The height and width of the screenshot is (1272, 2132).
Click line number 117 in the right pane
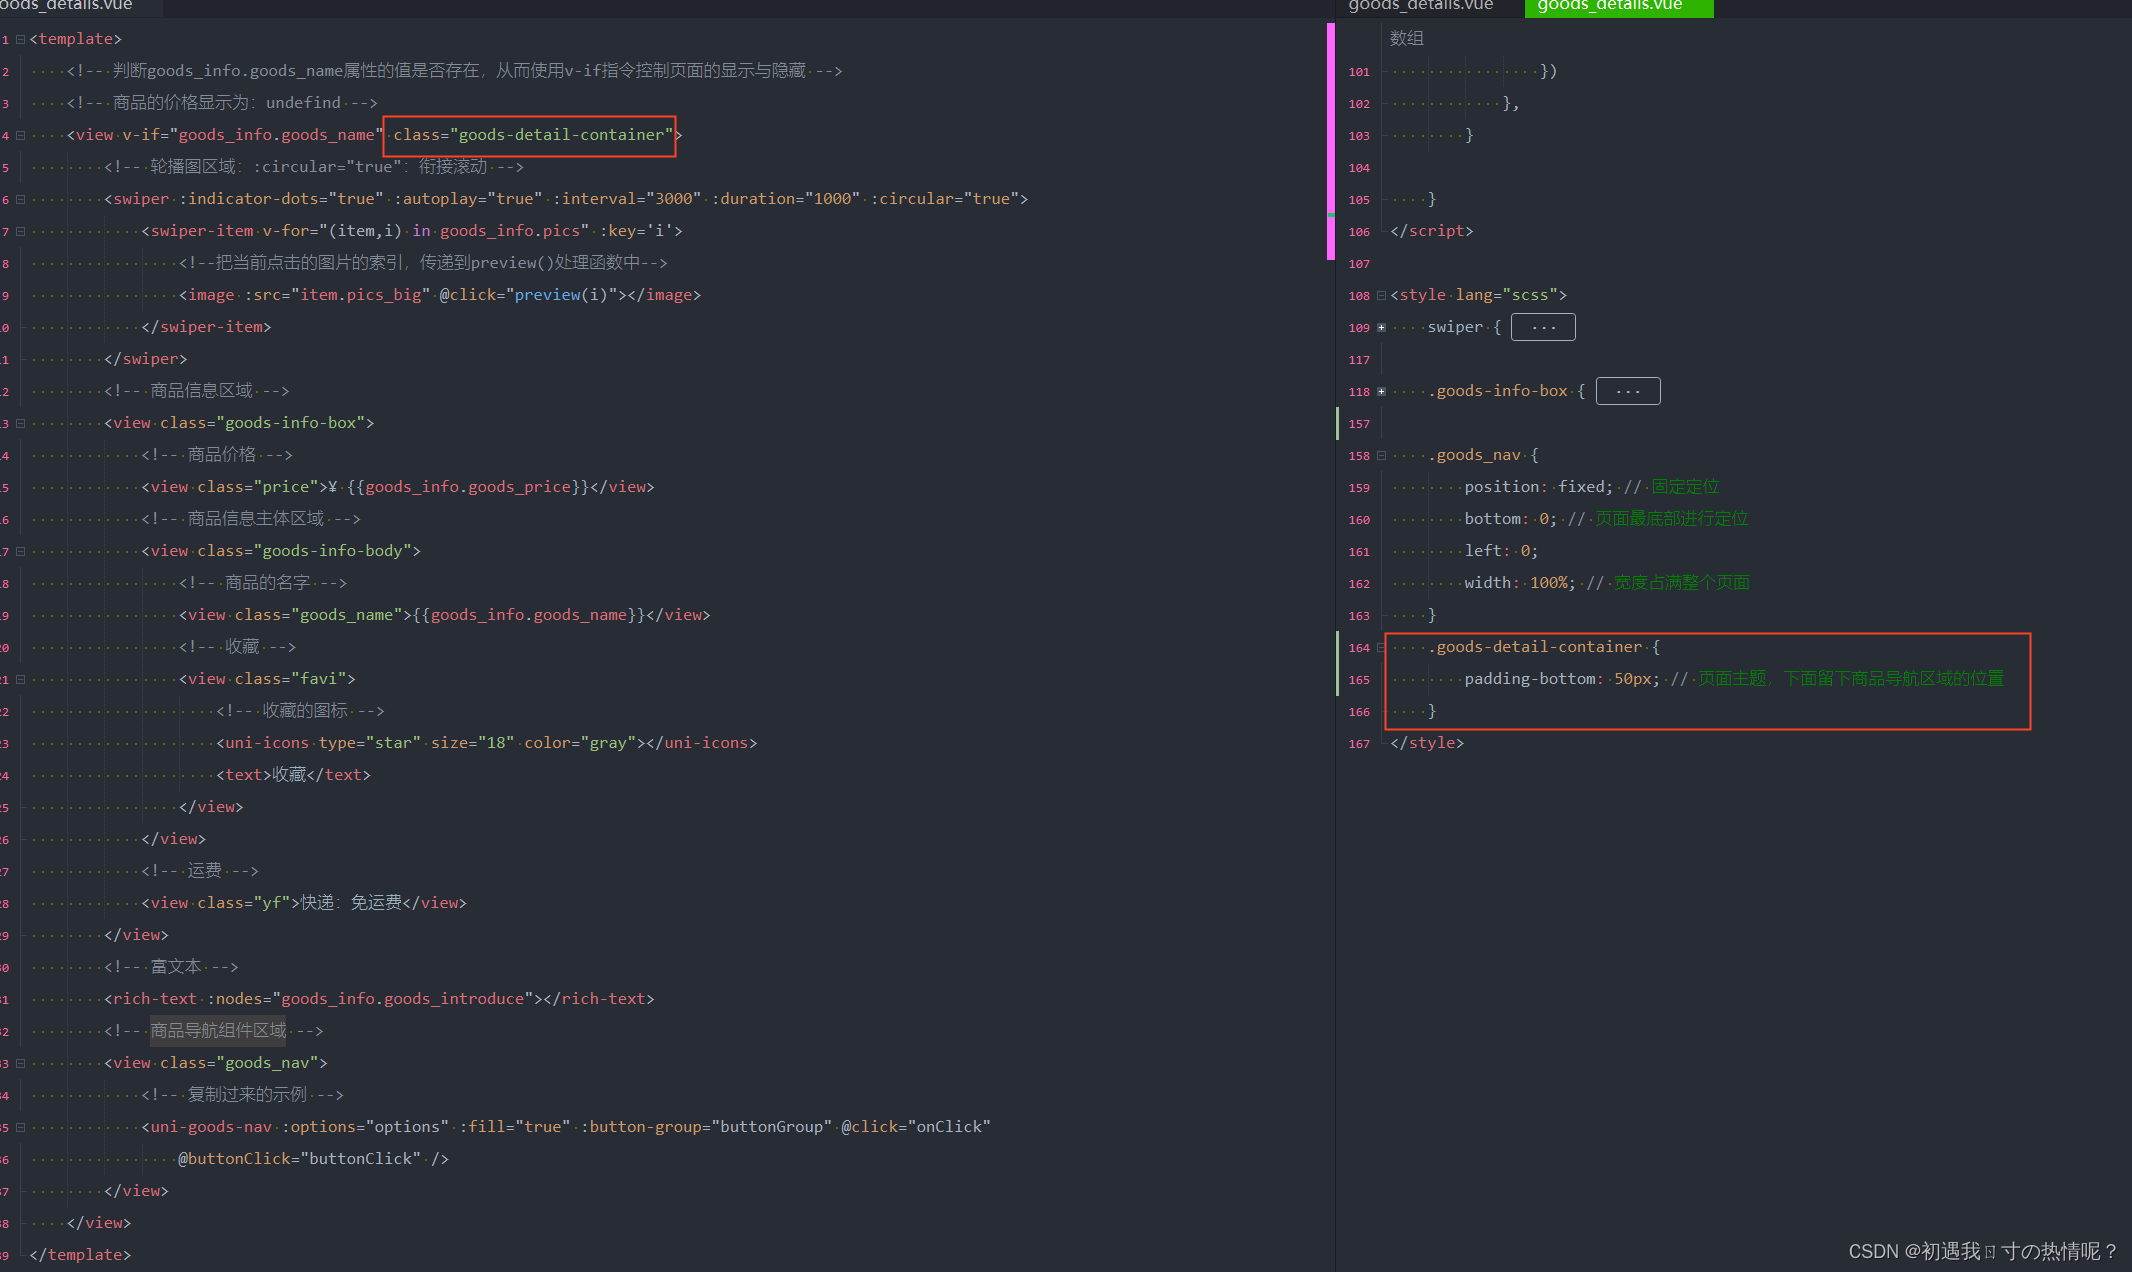tap(1359, 360)
